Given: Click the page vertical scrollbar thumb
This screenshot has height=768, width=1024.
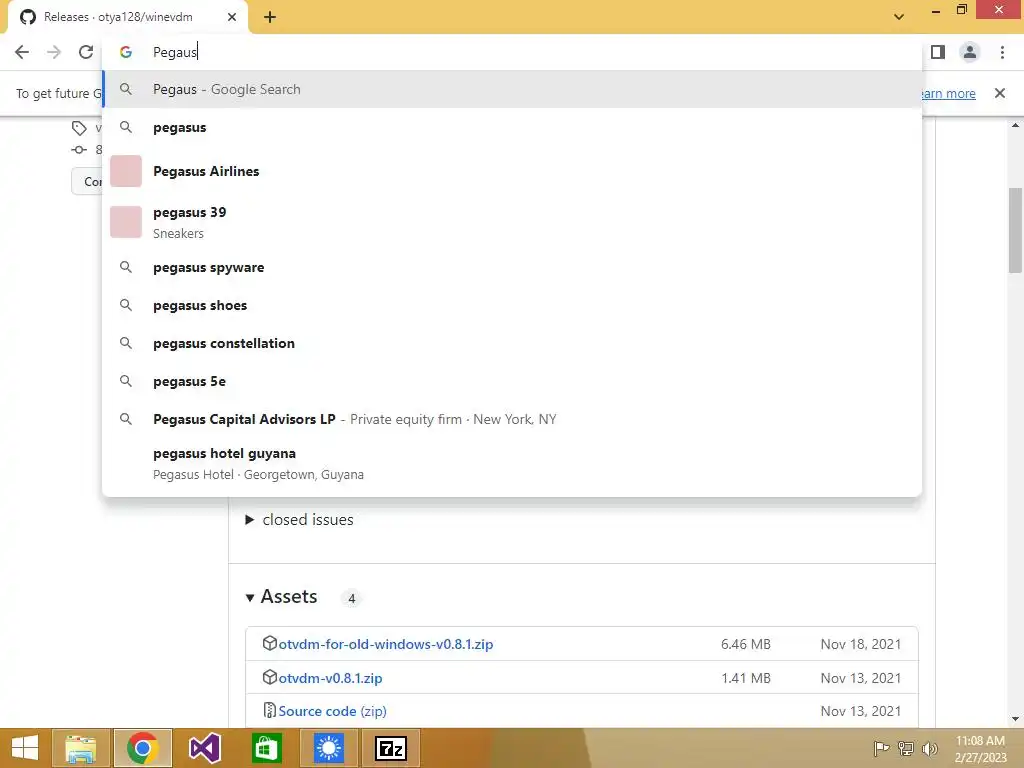Looking at the screenshot, I should click(1015, 230).
